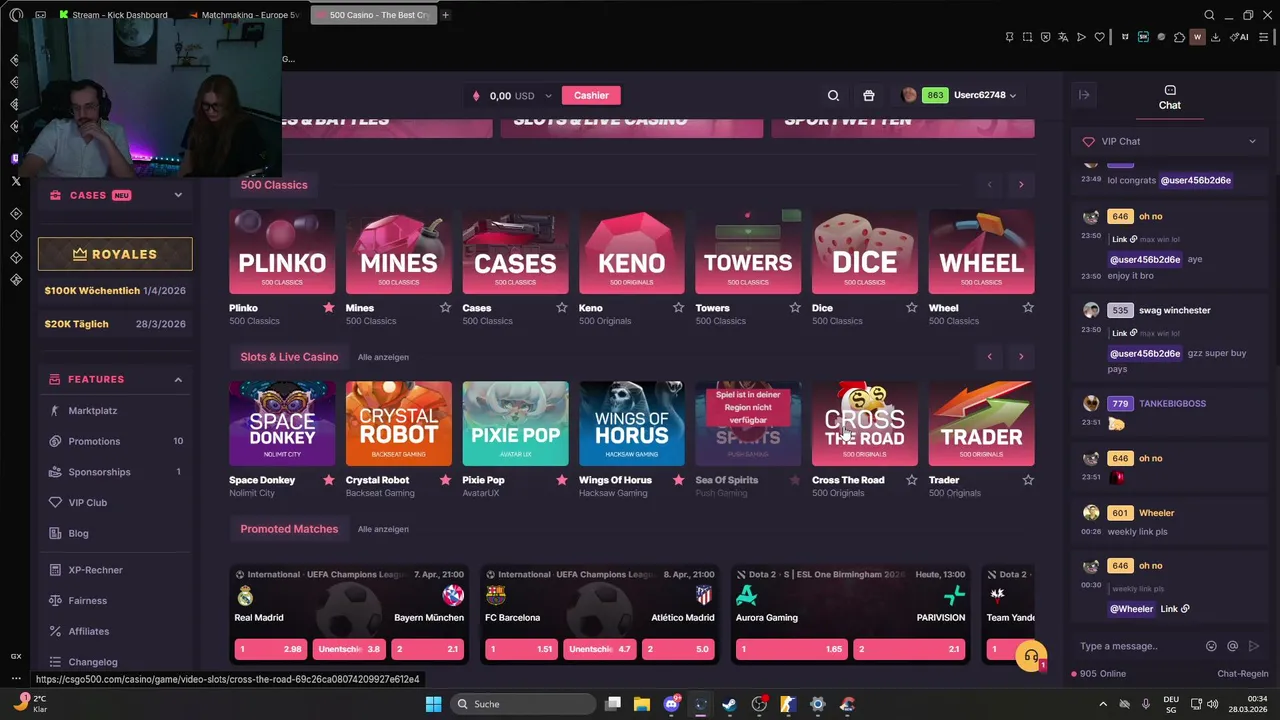Image resolution: width=1280 pixels, height=720 pixels.
Task: Open the Steam icon in Windows taskbar
Action: [729, 704]
